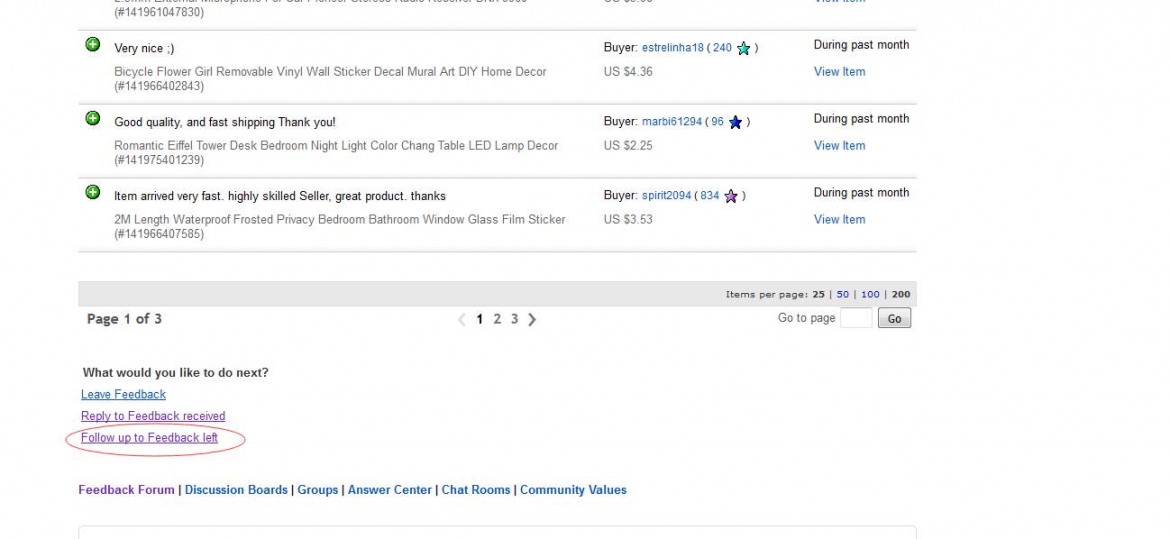This screenshot has width=1170, height=539.
Task: Click the green plus icon for "Item arrived very fast"
Action: click(93, 193)
